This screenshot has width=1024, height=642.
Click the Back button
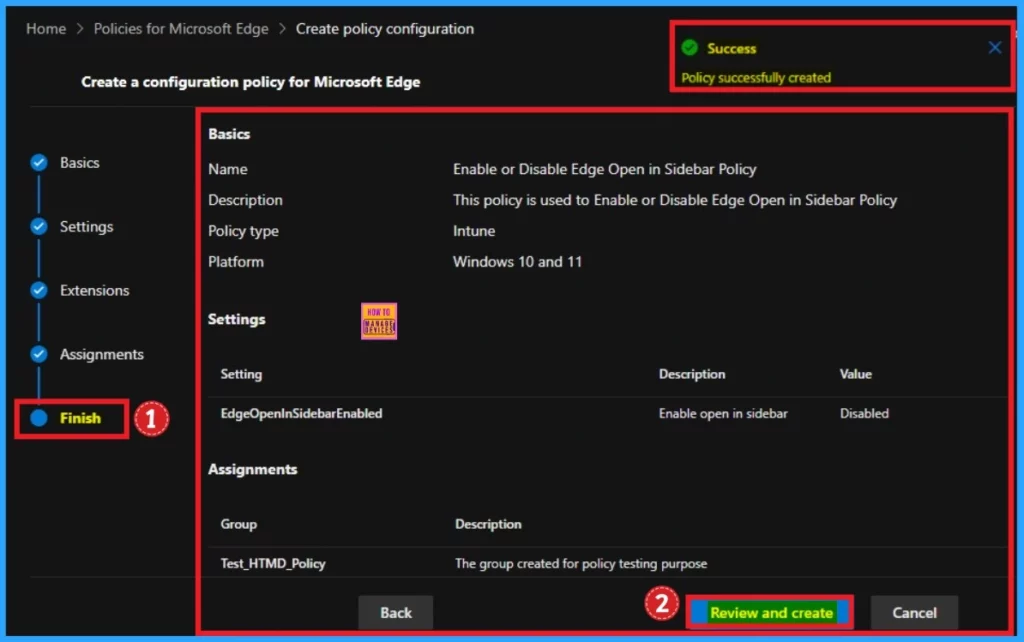coord(396,613)
